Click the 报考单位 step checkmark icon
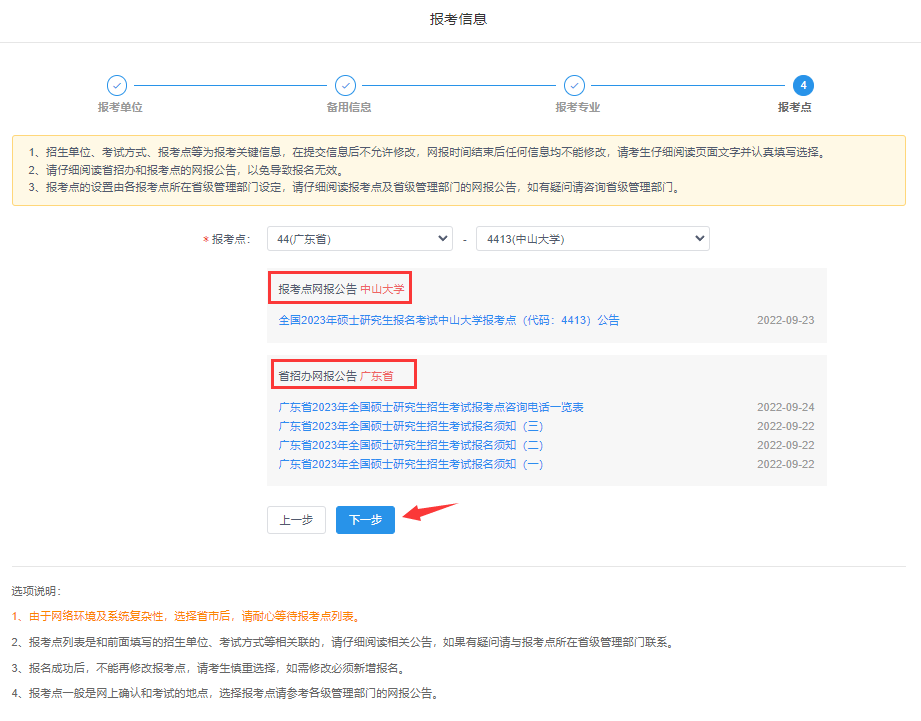The image size is (921, 721). click(x=116, y=86)
